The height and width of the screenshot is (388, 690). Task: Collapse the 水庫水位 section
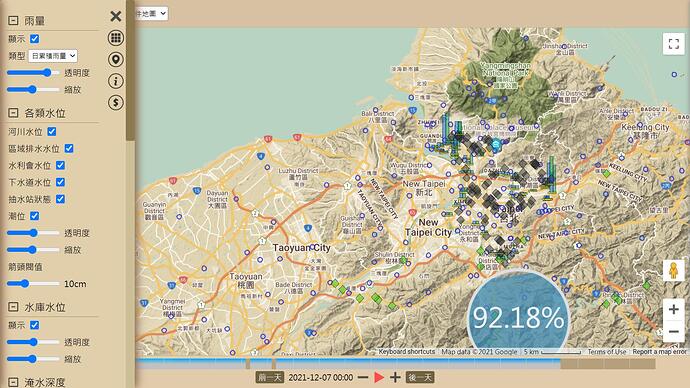pyautogui.click(x=13, y=307)
